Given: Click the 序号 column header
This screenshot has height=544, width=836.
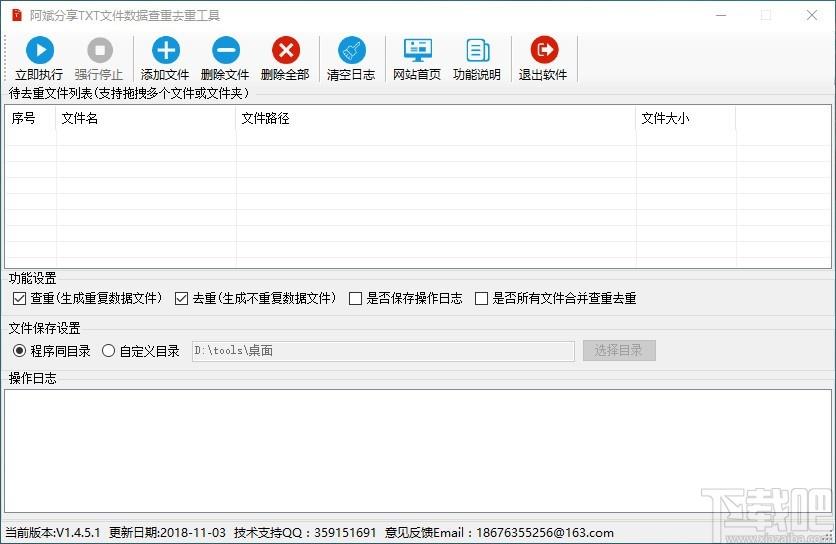Looking at the screenshot, I should [30, 118].
